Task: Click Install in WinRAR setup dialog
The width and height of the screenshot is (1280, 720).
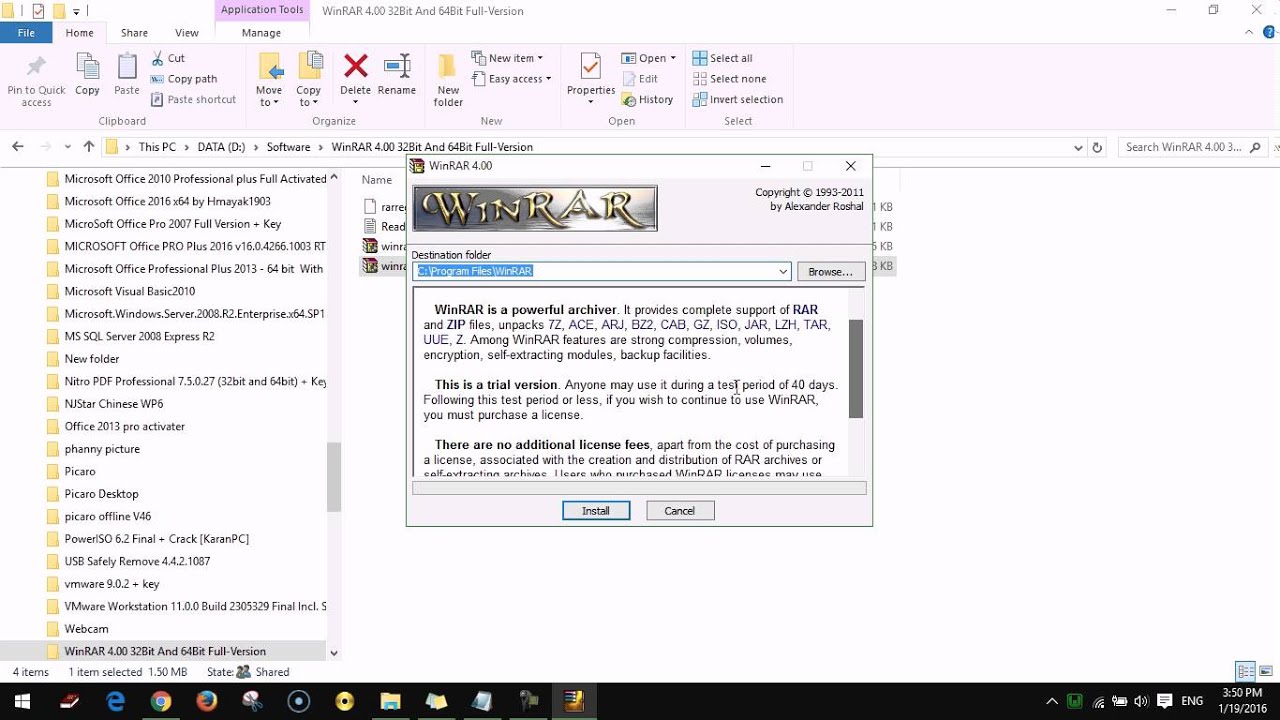Action: (x=596, y=511)
